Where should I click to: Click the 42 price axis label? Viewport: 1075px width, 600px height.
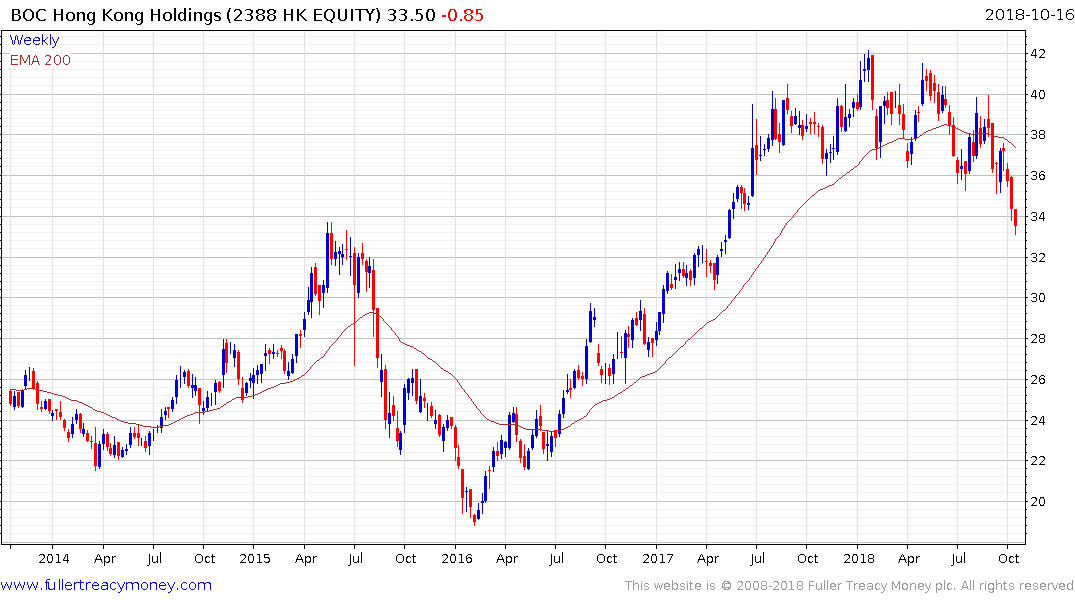pyautogui.click(x=1038, y=54)
